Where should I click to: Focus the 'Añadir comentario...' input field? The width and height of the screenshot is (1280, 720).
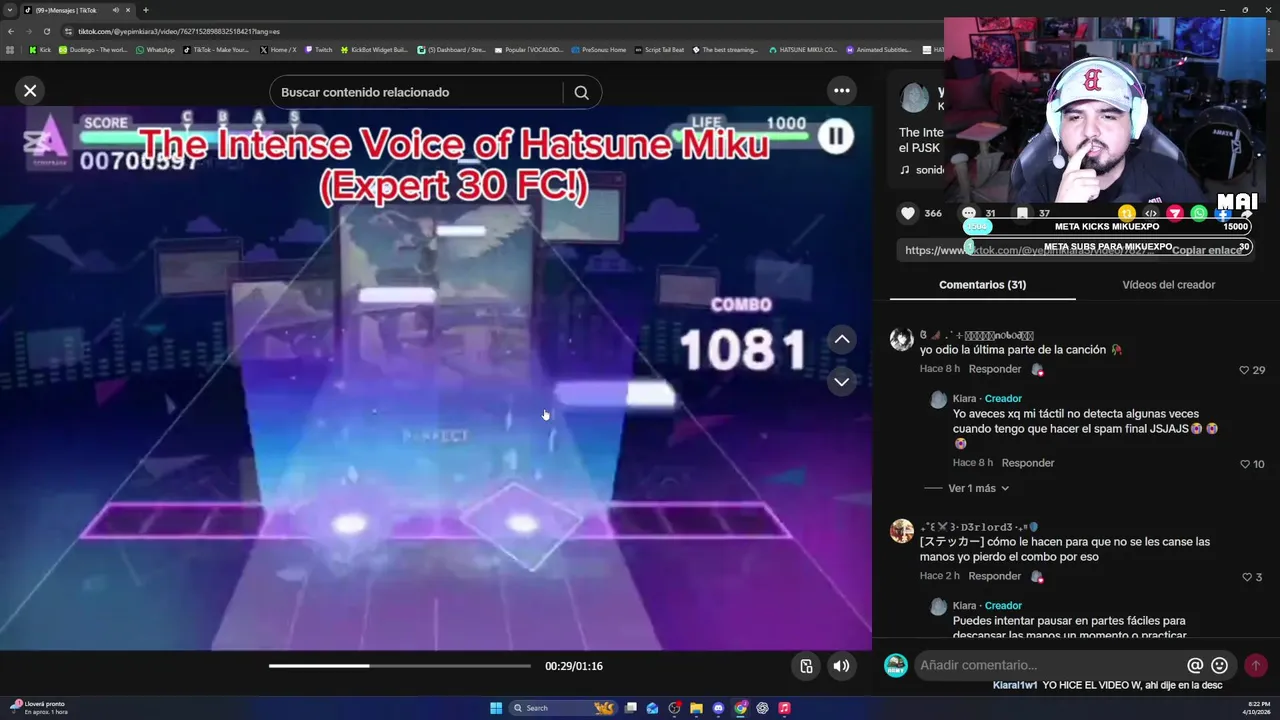[1048, 665]
